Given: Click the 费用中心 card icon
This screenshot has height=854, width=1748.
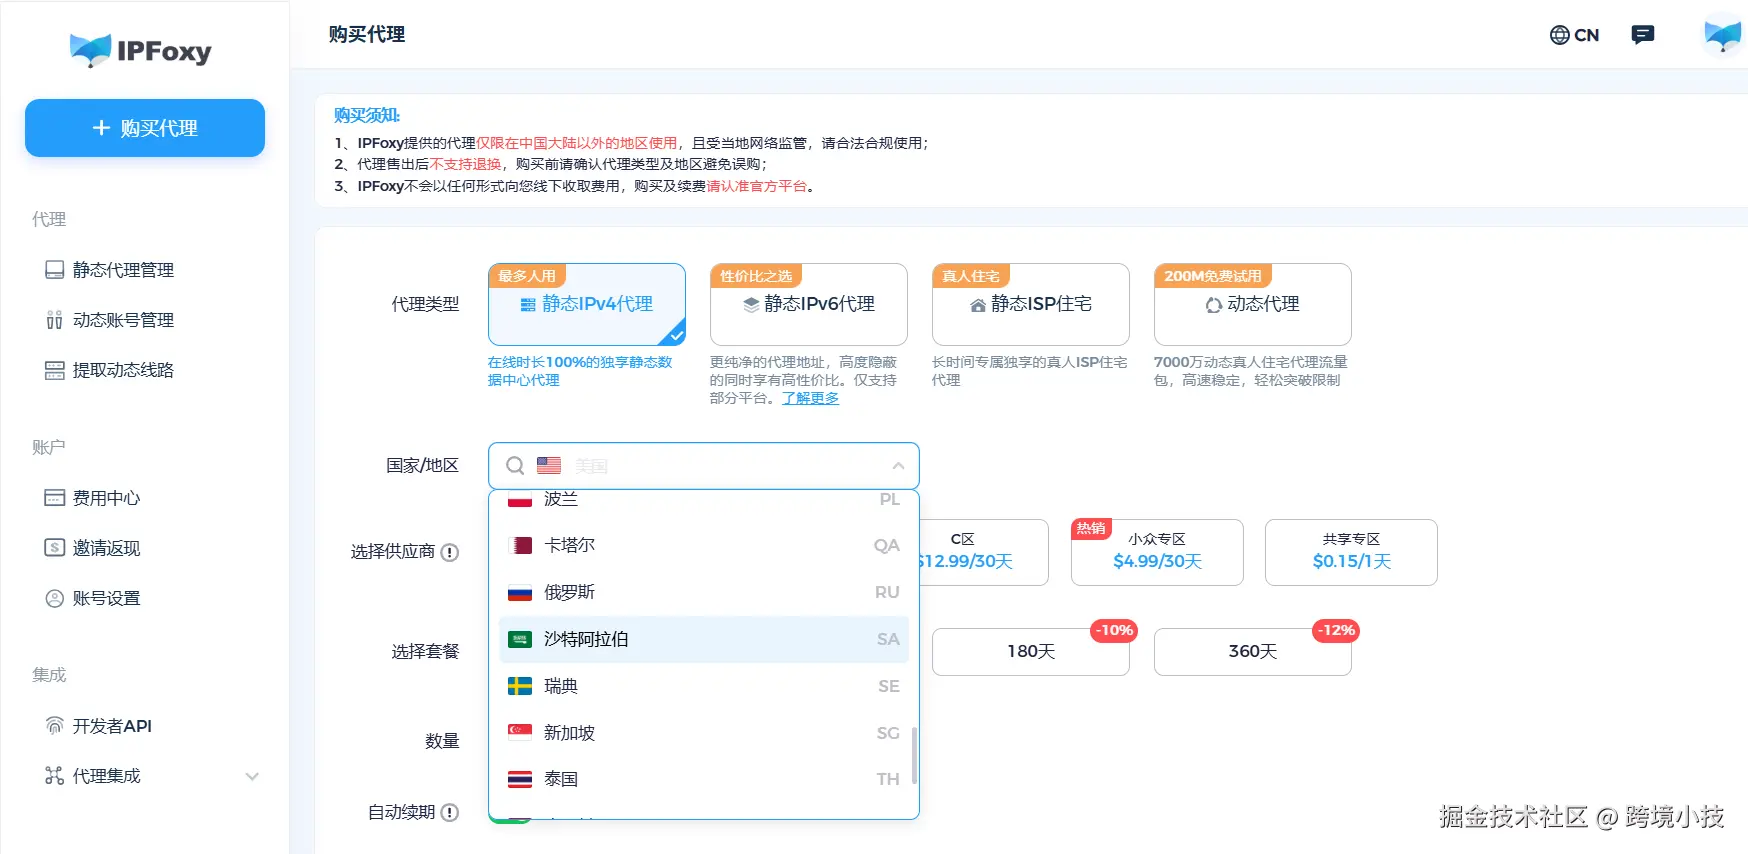Looking at the screenshot, I should tap(54, 498).
